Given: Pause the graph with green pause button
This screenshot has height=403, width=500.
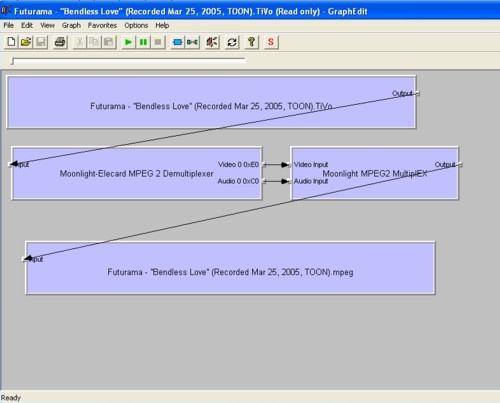Looking at the screenshot, I should click(x=143, y=42).
